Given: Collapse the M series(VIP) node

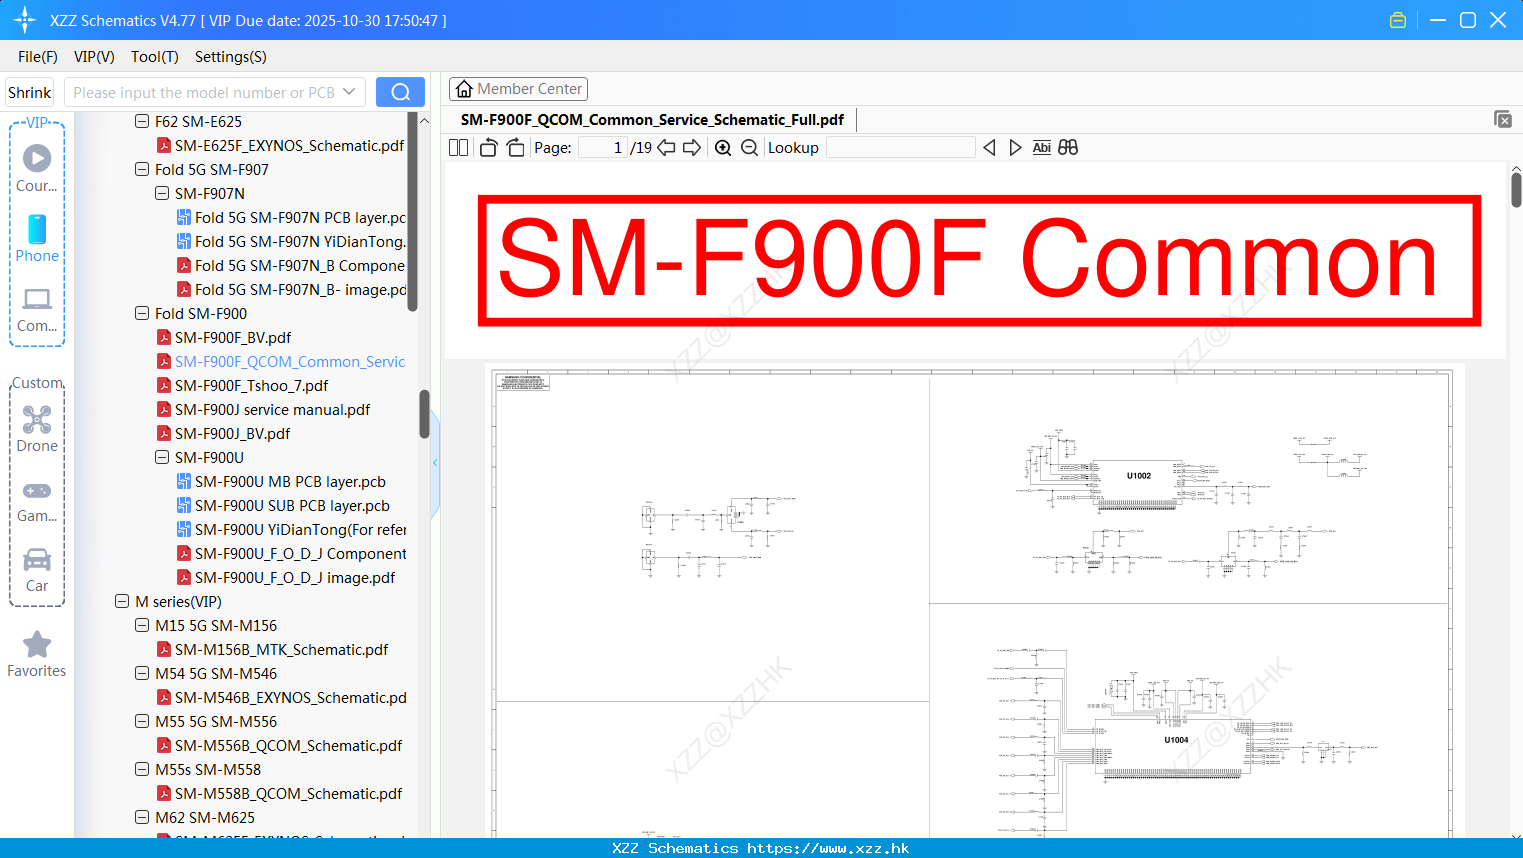Looking at the screenshot, I should coord(122,602).
